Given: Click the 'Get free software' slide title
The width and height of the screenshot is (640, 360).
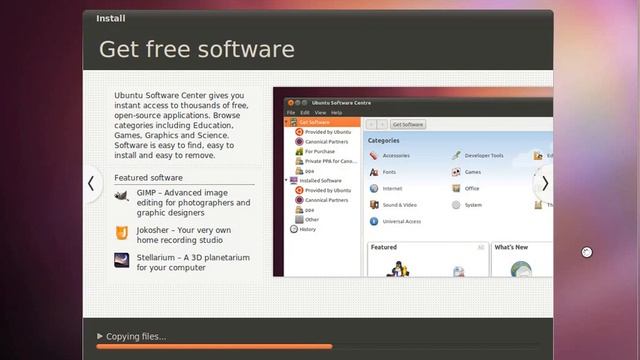Looking at the screenshot, I should [x=197, y=49].
